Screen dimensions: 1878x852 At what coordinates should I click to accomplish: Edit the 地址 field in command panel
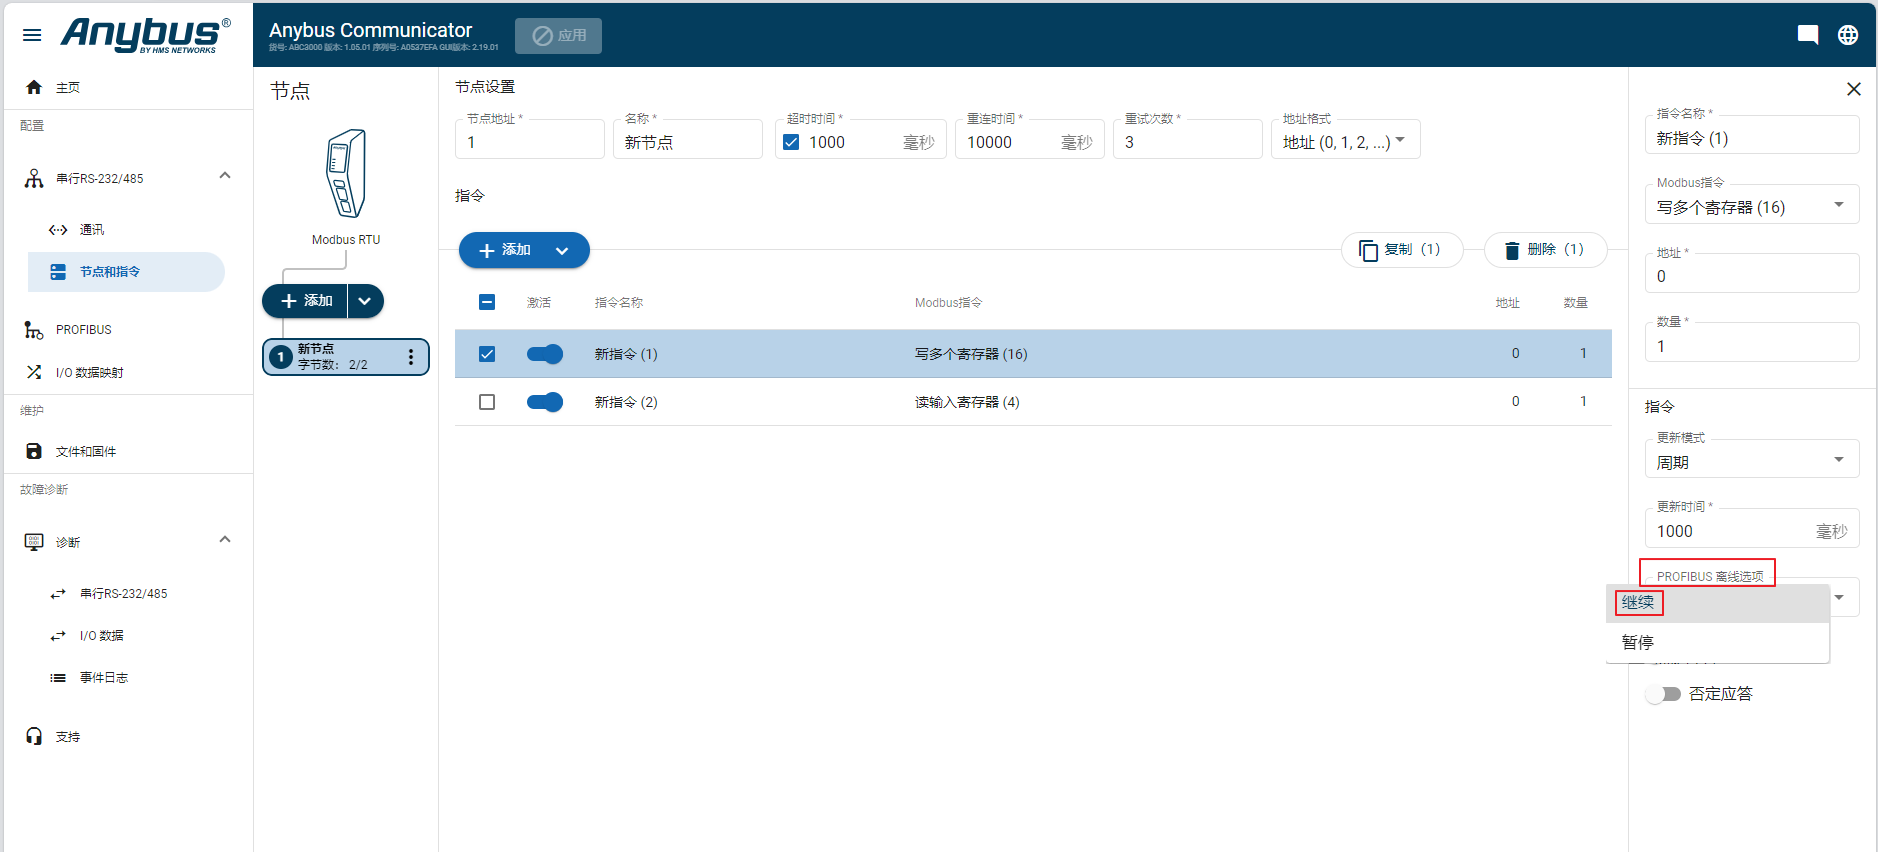click(x=1752, y=273)
